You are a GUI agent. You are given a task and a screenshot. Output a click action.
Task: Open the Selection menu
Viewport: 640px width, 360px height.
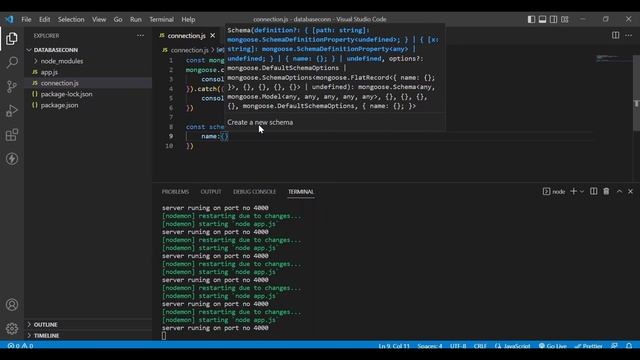[x=71, y=19]
